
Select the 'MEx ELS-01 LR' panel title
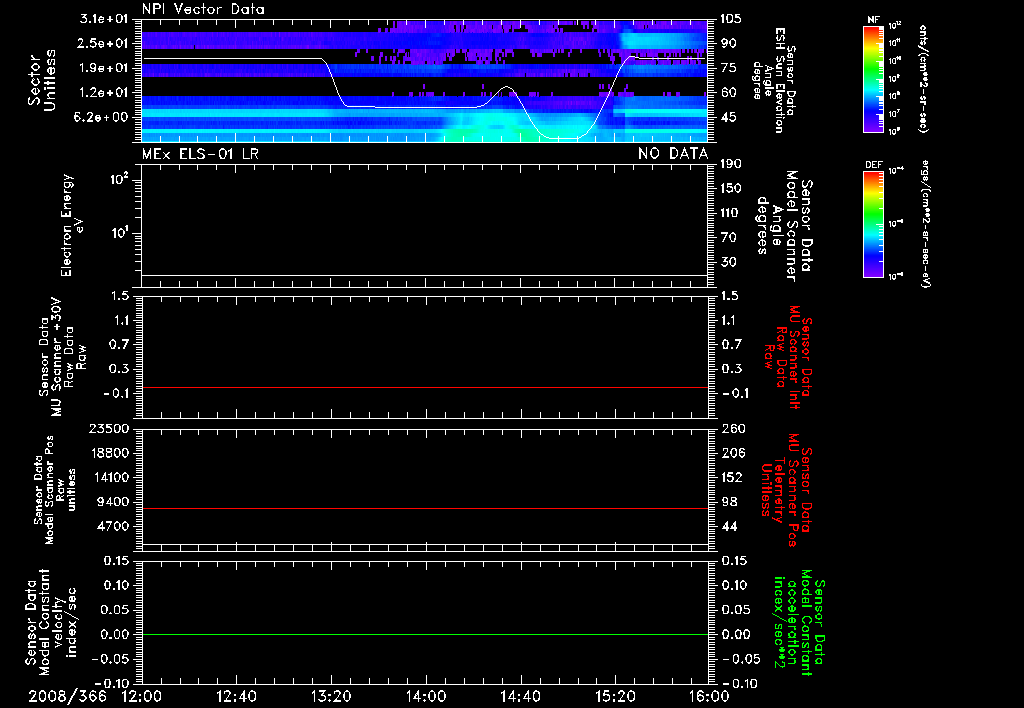point(200,153)
